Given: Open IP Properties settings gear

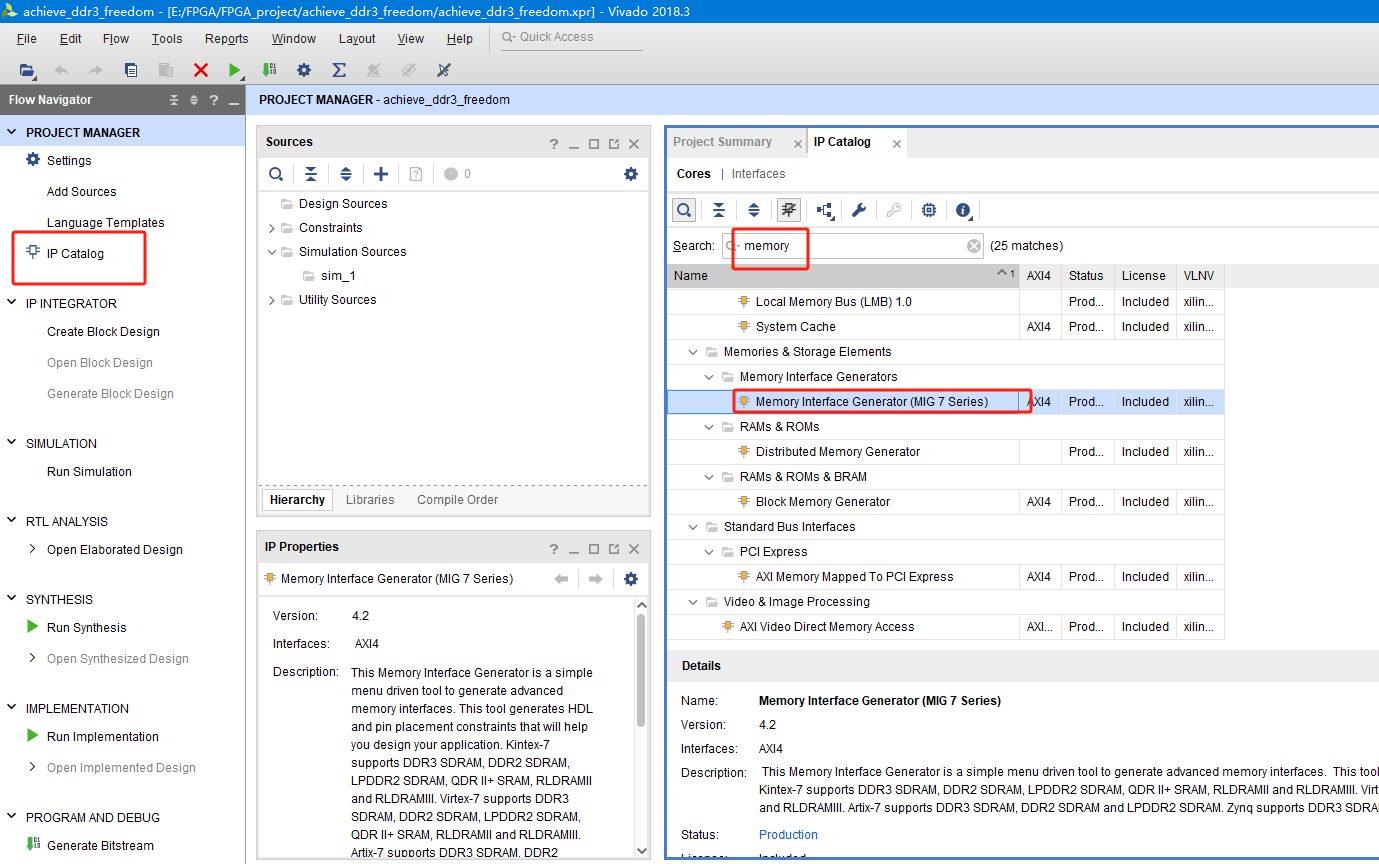Looking at the screenshot, I should [x=631, y=579].
